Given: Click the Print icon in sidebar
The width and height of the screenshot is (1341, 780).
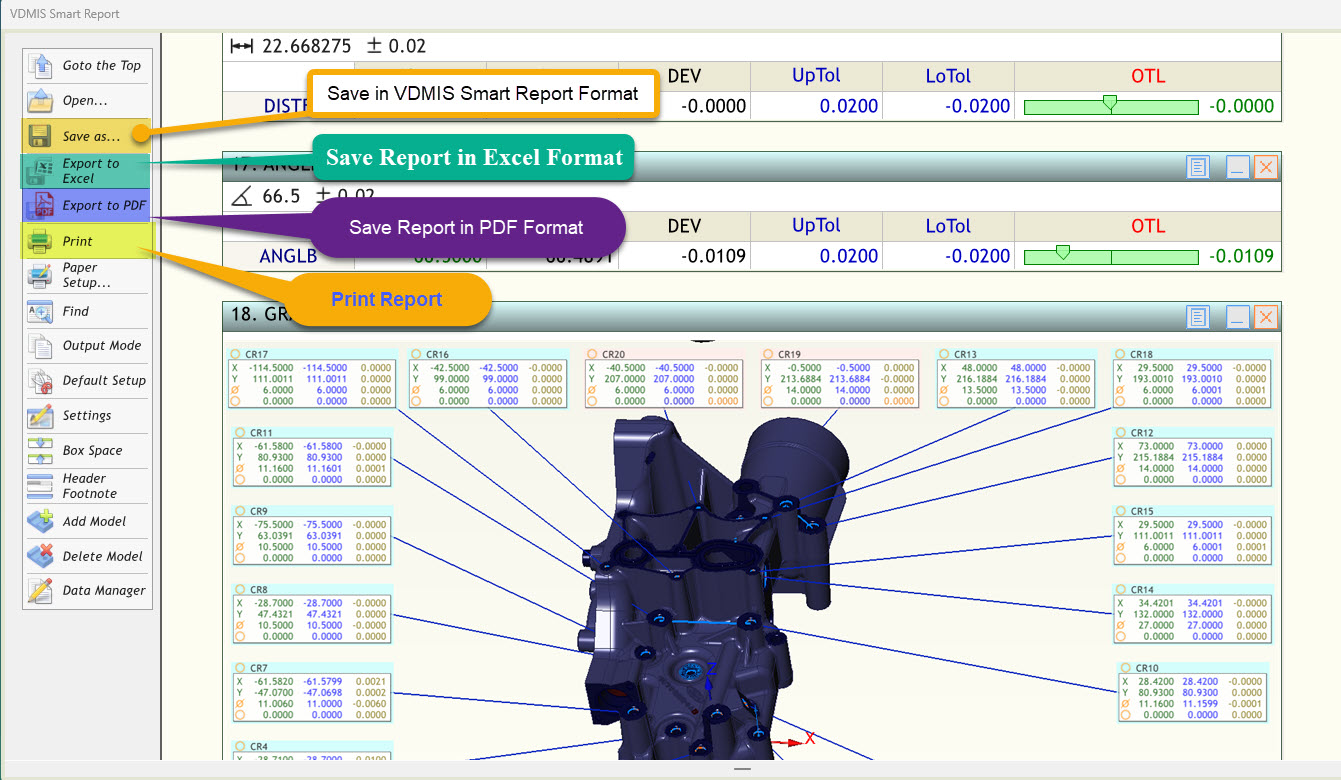Looking at the screenshot, I should pyautogui.click(x=41, y=241).
